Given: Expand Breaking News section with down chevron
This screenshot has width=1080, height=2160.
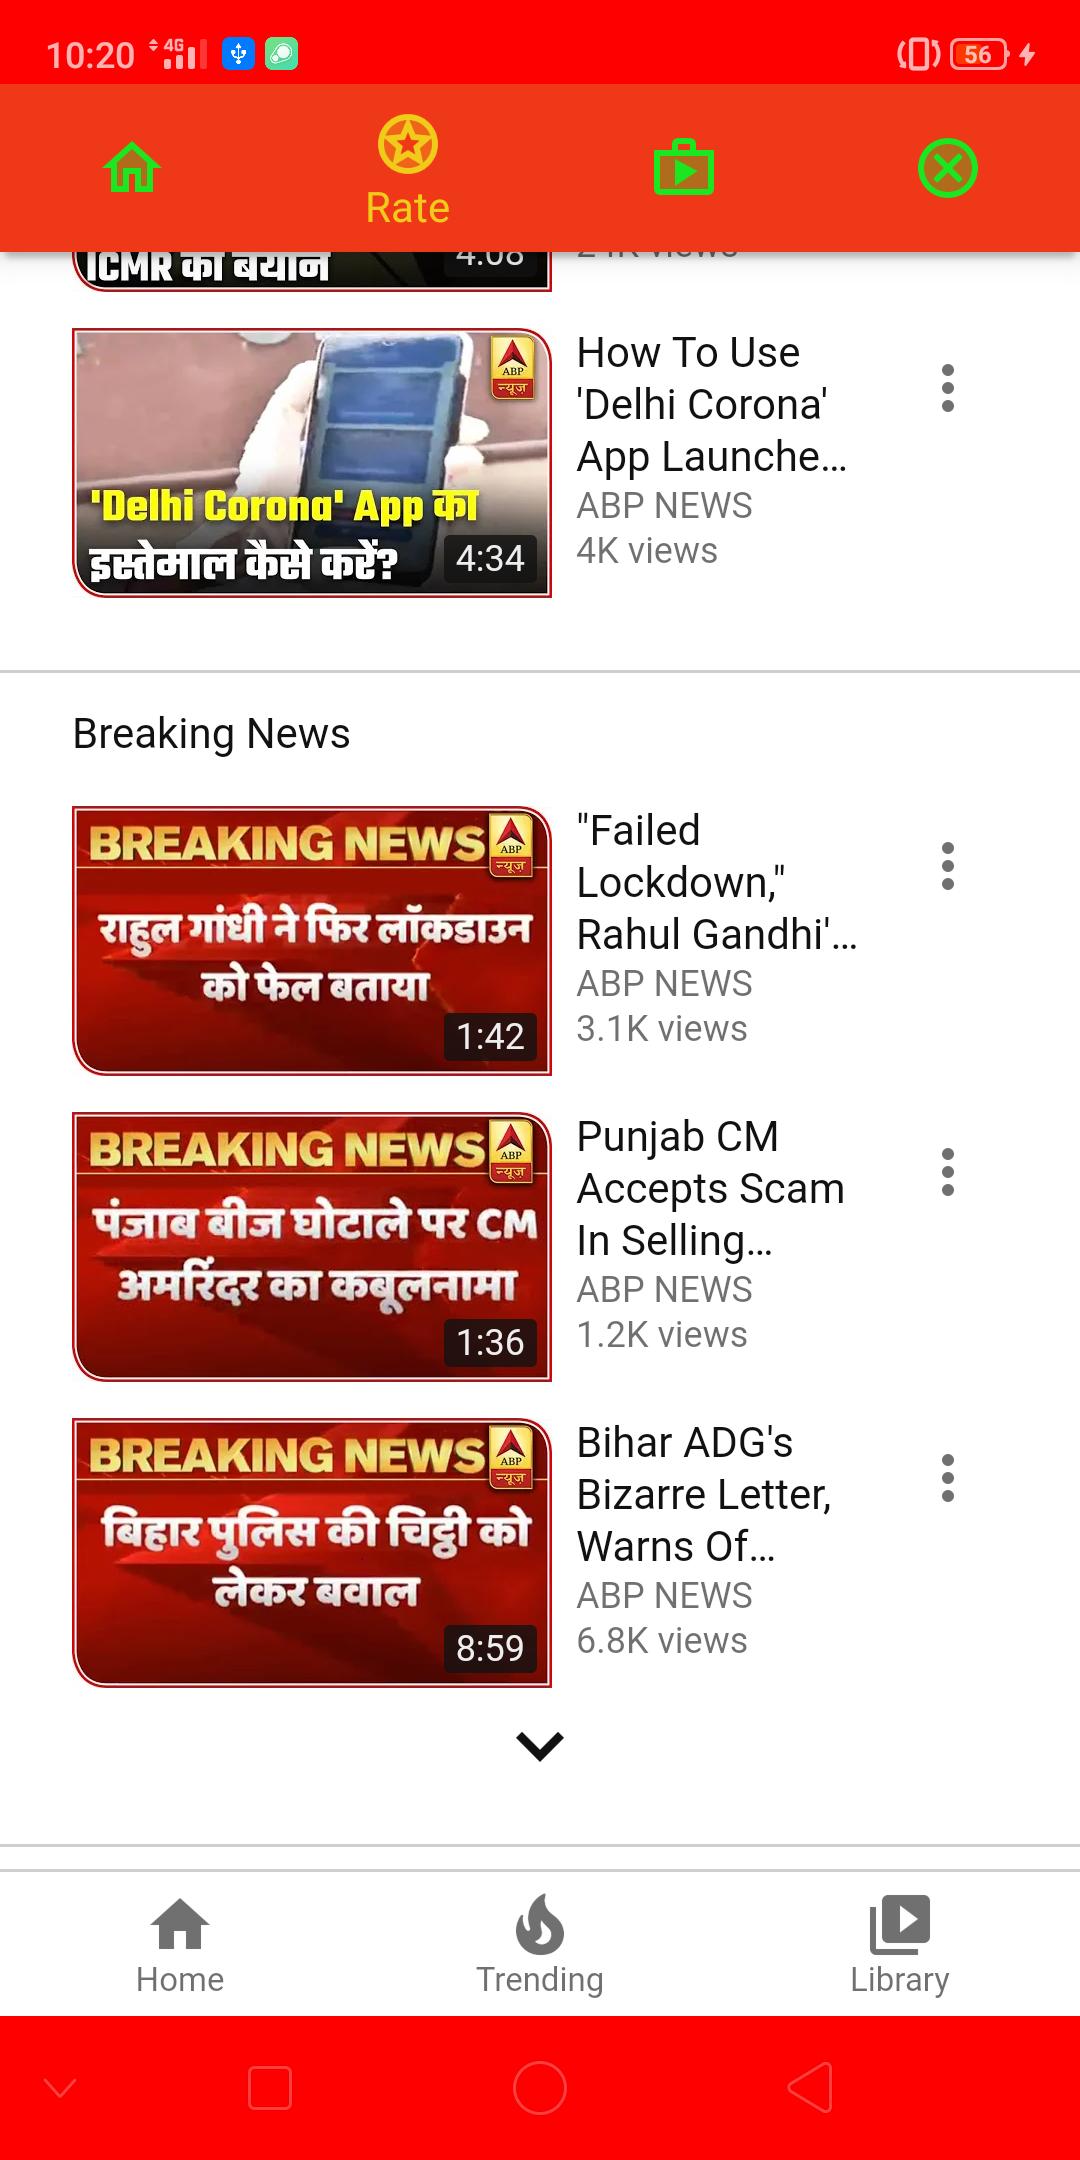Looking at the screenshot, I should pos(540,1746).
